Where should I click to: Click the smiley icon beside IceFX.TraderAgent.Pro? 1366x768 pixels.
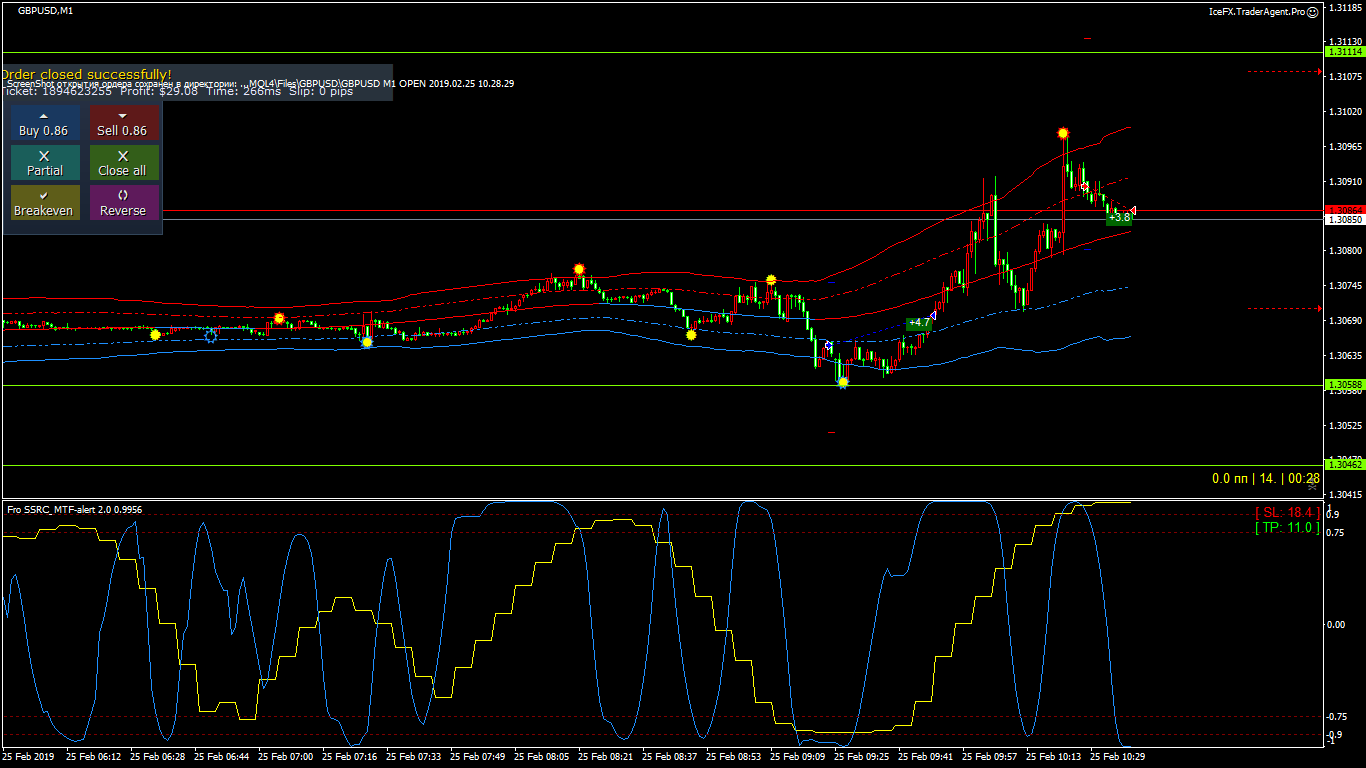(x=1313, y=12)
